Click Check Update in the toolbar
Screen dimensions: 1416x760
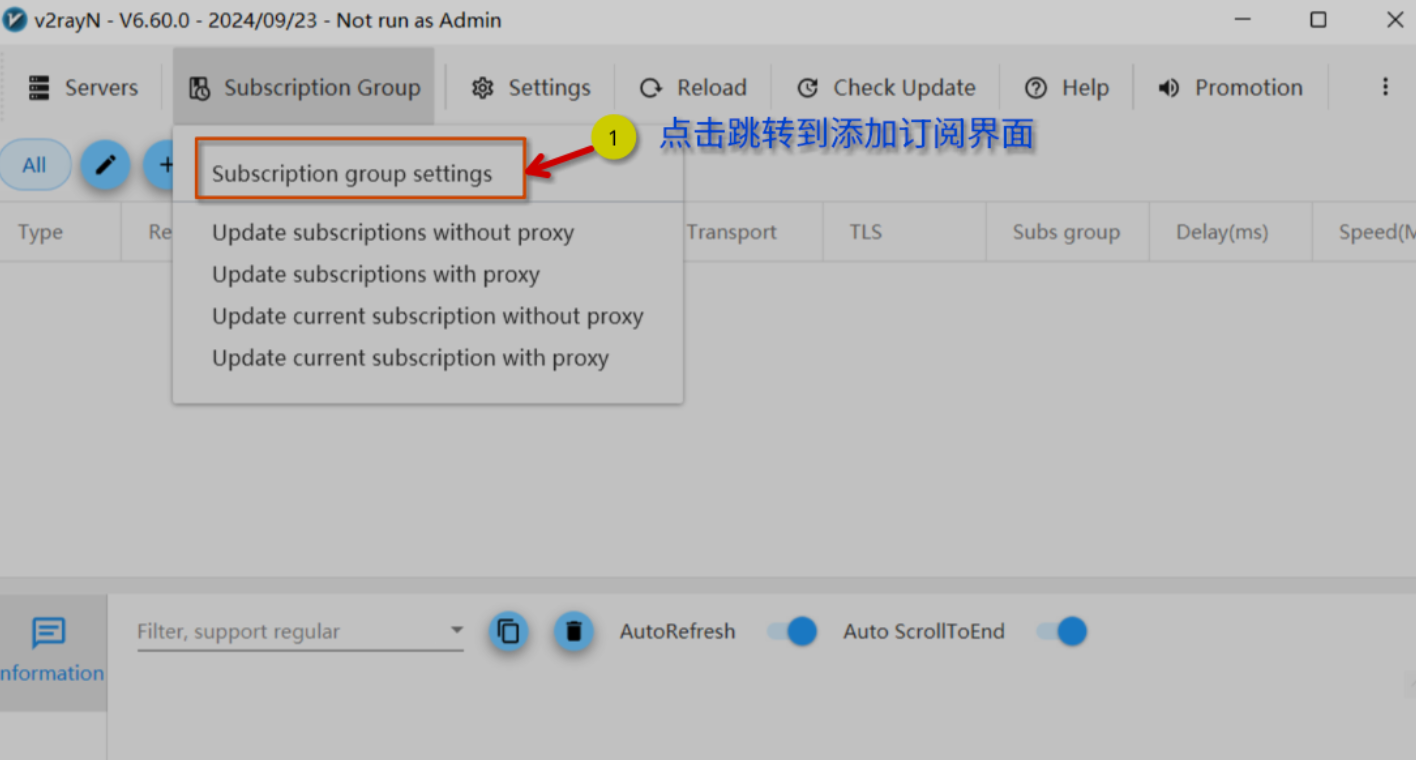pyautogui.click(x=886, y=88)
